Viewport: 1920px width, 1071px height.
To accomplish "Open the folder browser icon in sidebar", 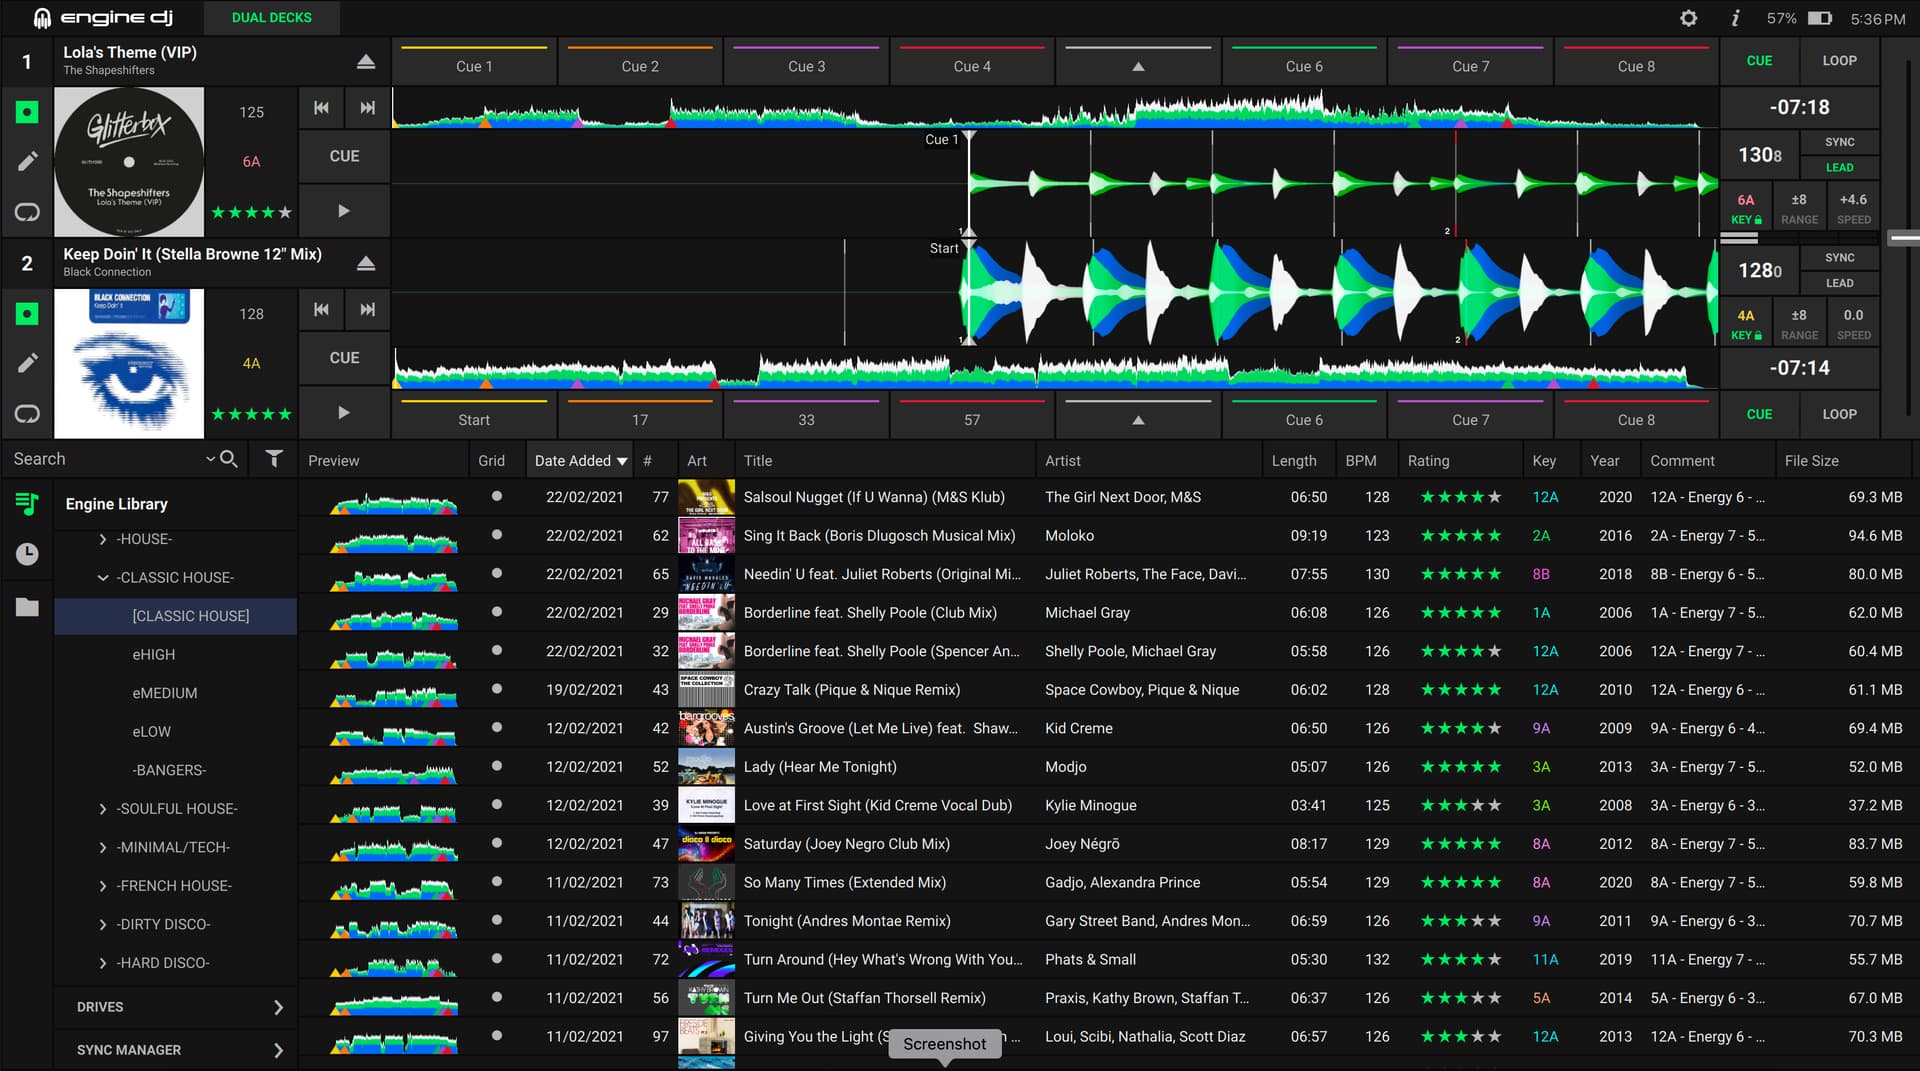I will click(x=27, y=607).
